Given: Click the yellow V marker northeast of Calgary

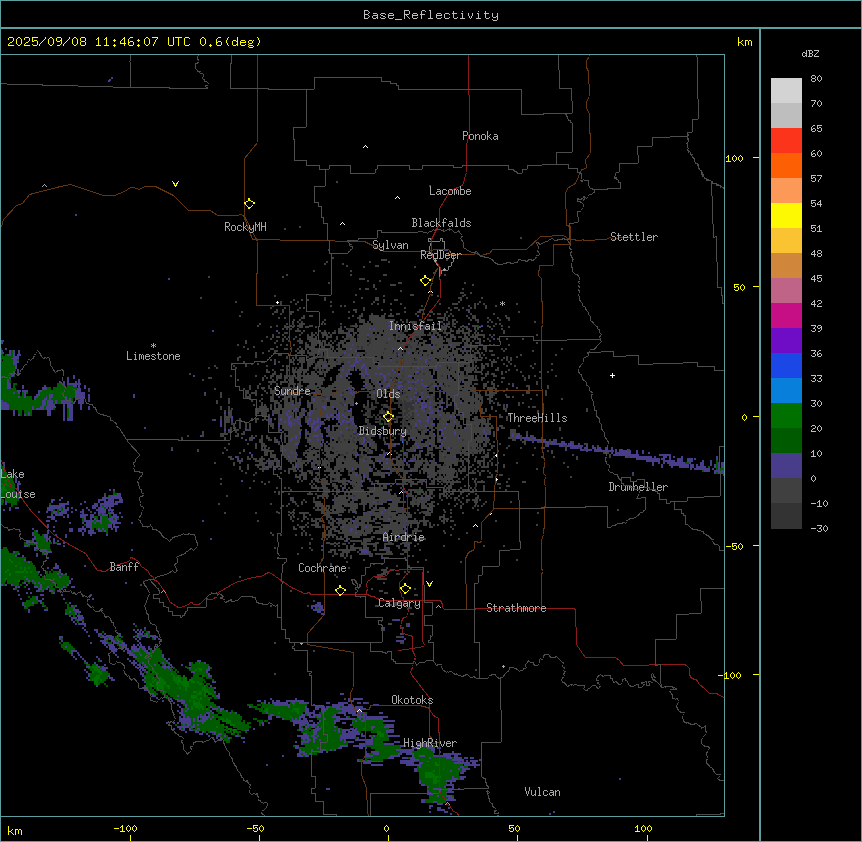Looking at the screenshot, I should coord(429,584).
